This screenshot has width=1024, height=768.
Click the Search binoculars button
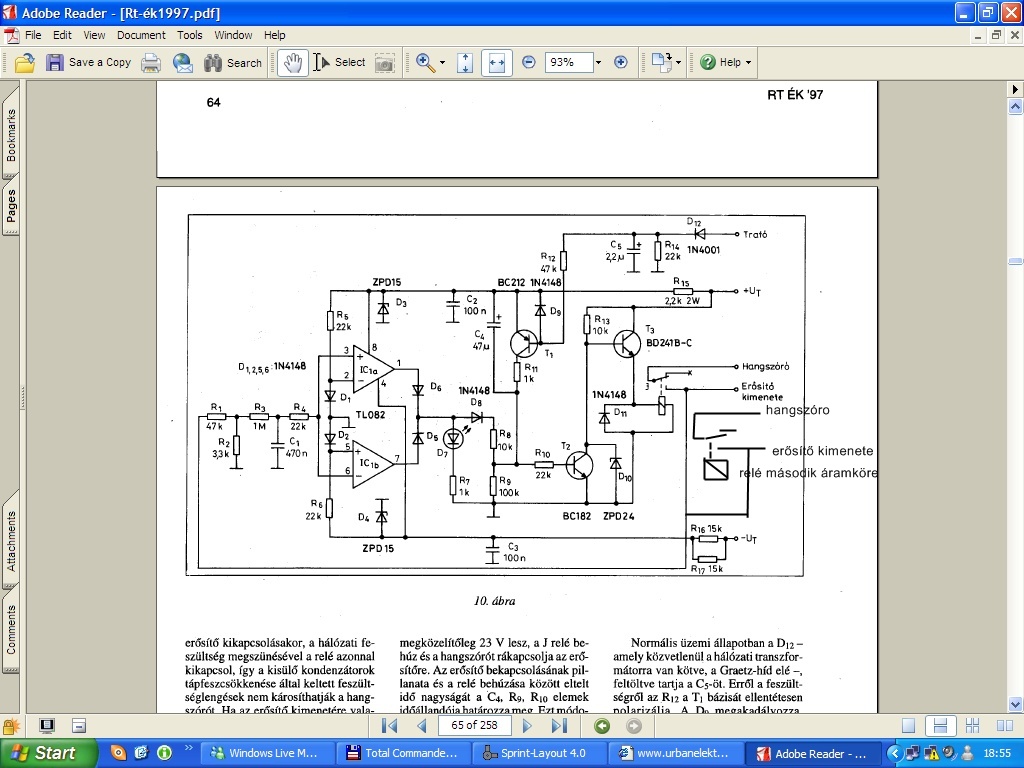click(x=232, y=63)
